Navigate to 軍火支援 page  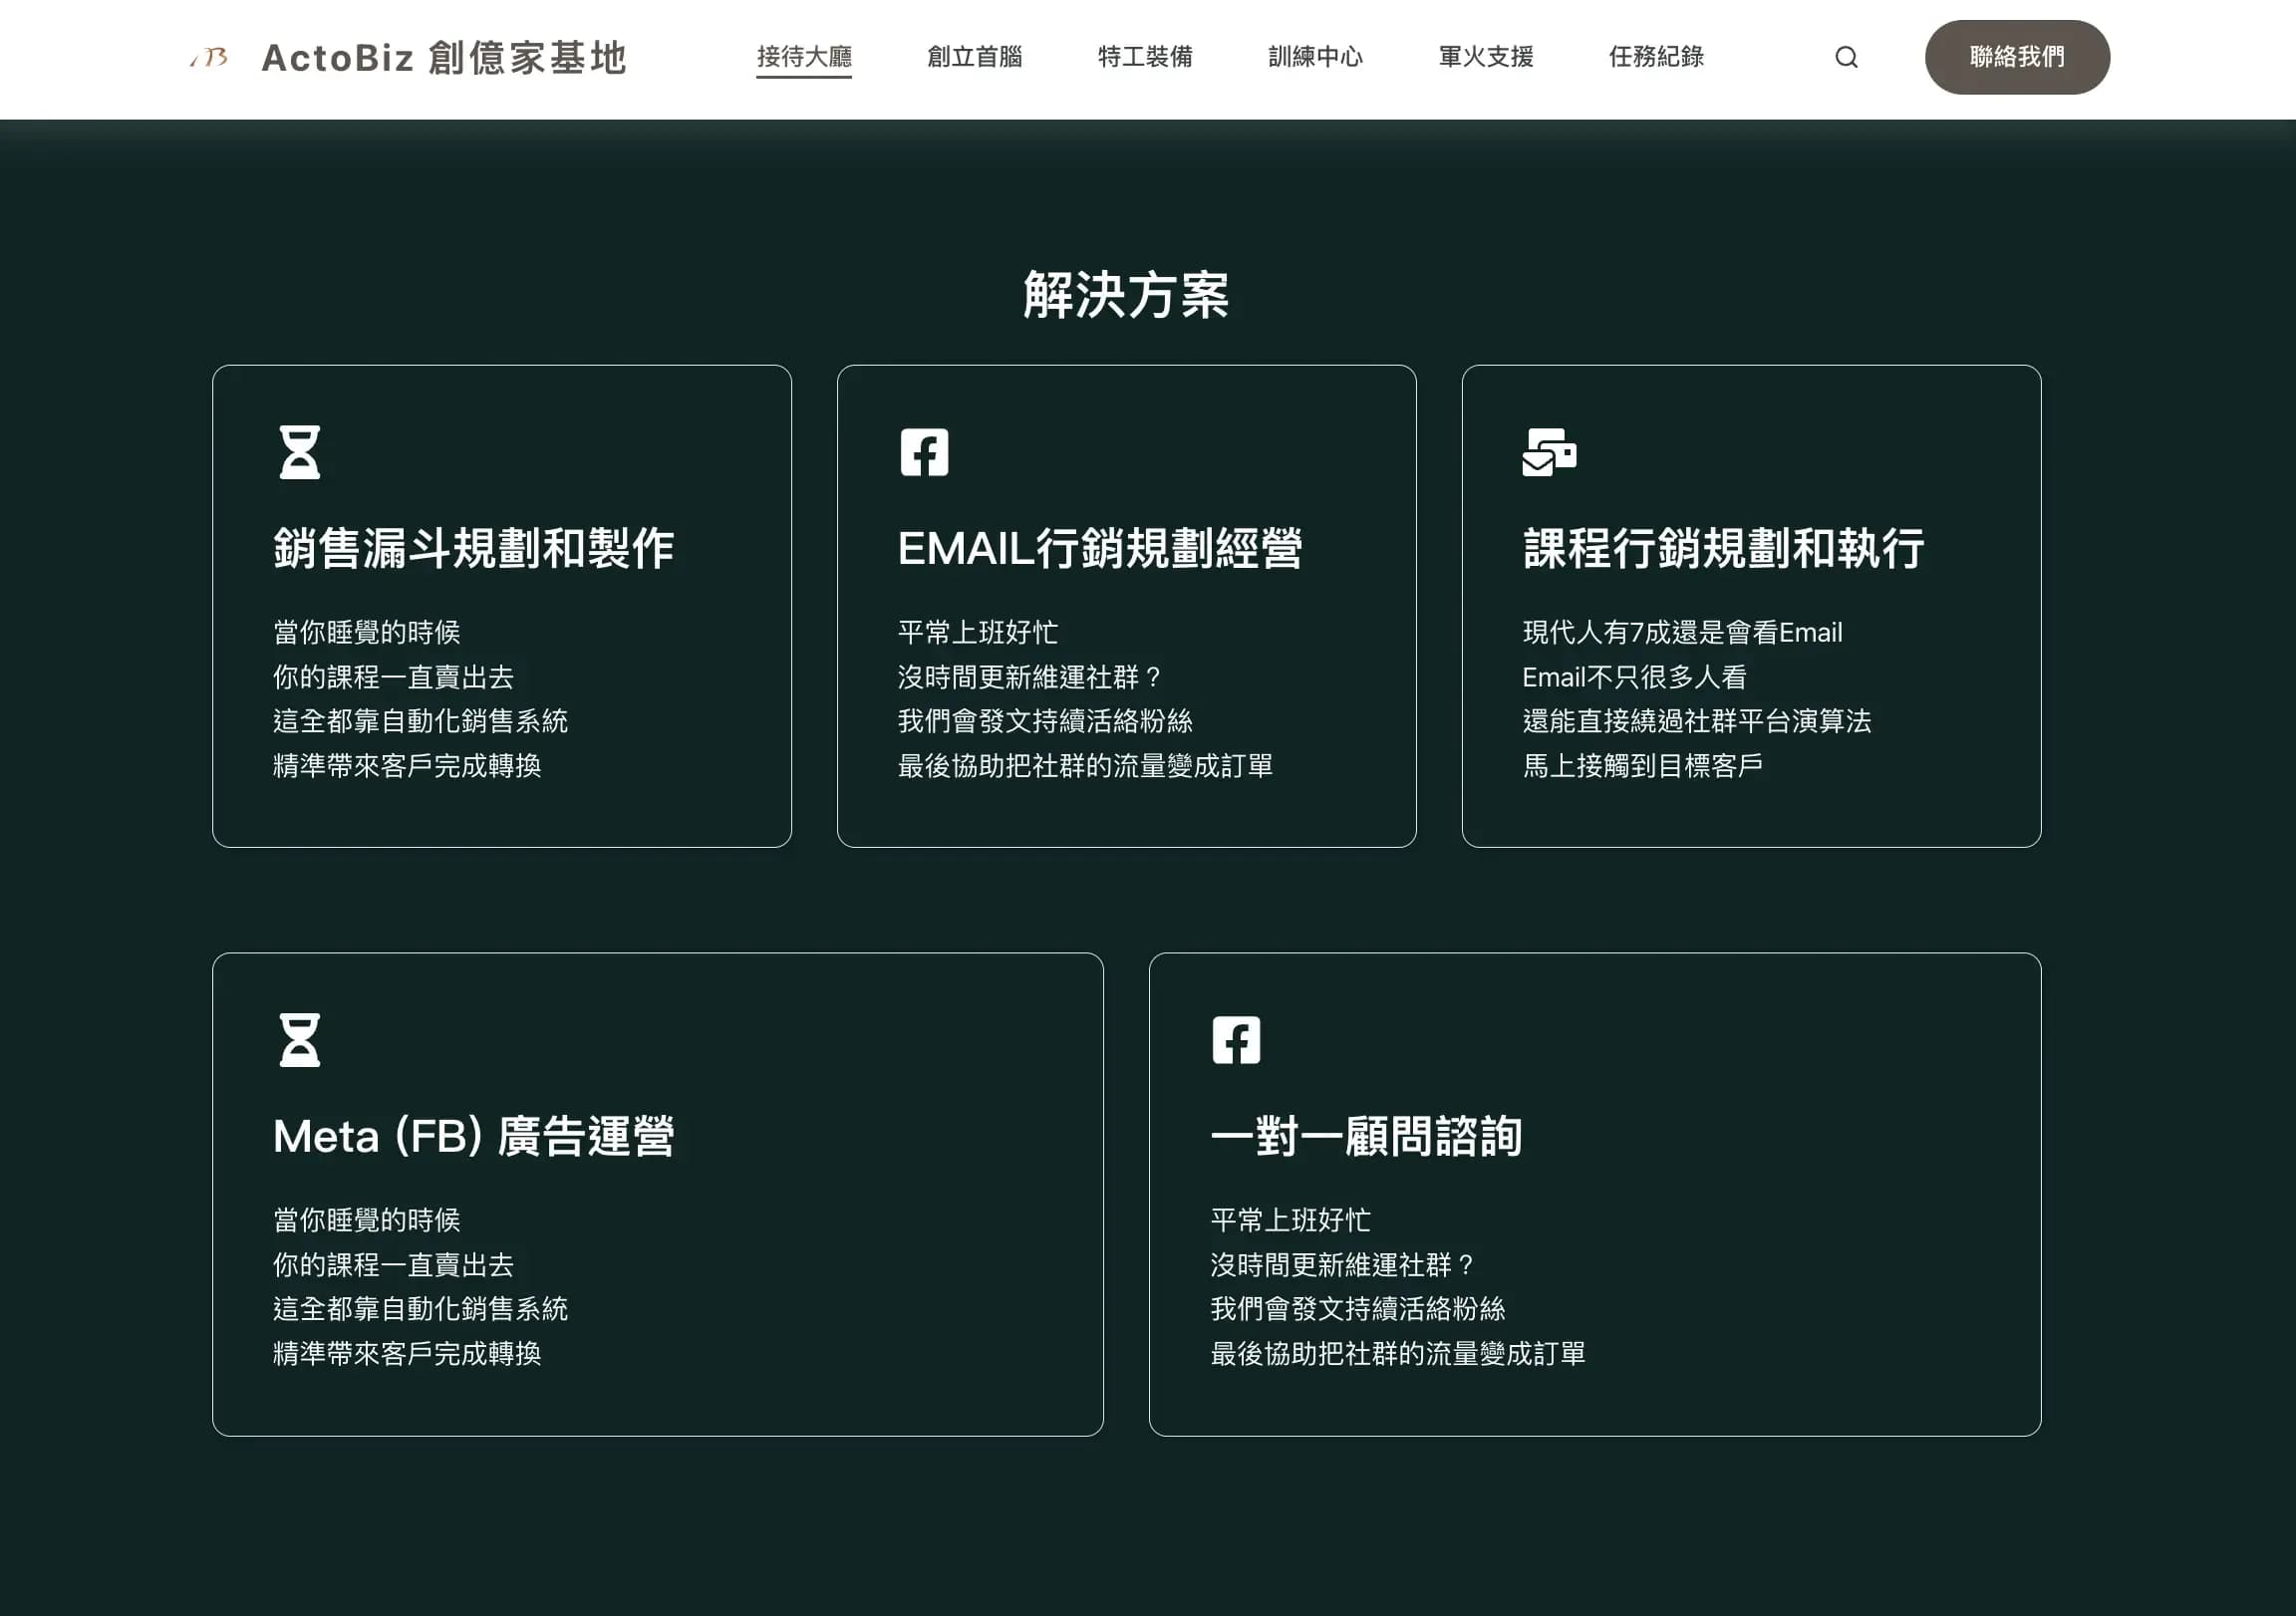[x=1486, y=57]
